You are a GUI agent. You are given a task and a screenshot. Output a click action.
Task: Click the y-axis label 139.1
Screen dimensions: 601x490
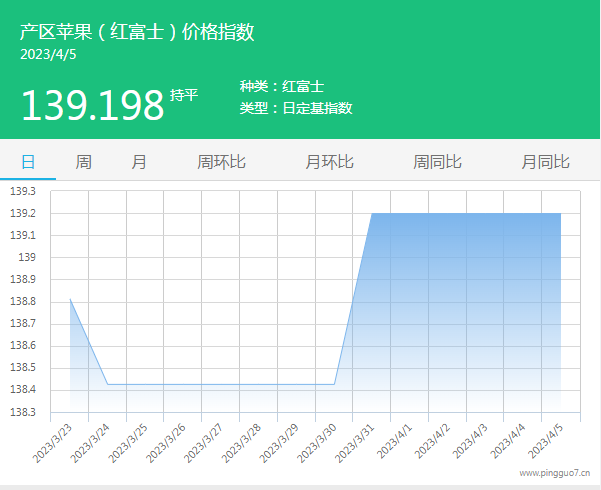(x=23, y=235)
